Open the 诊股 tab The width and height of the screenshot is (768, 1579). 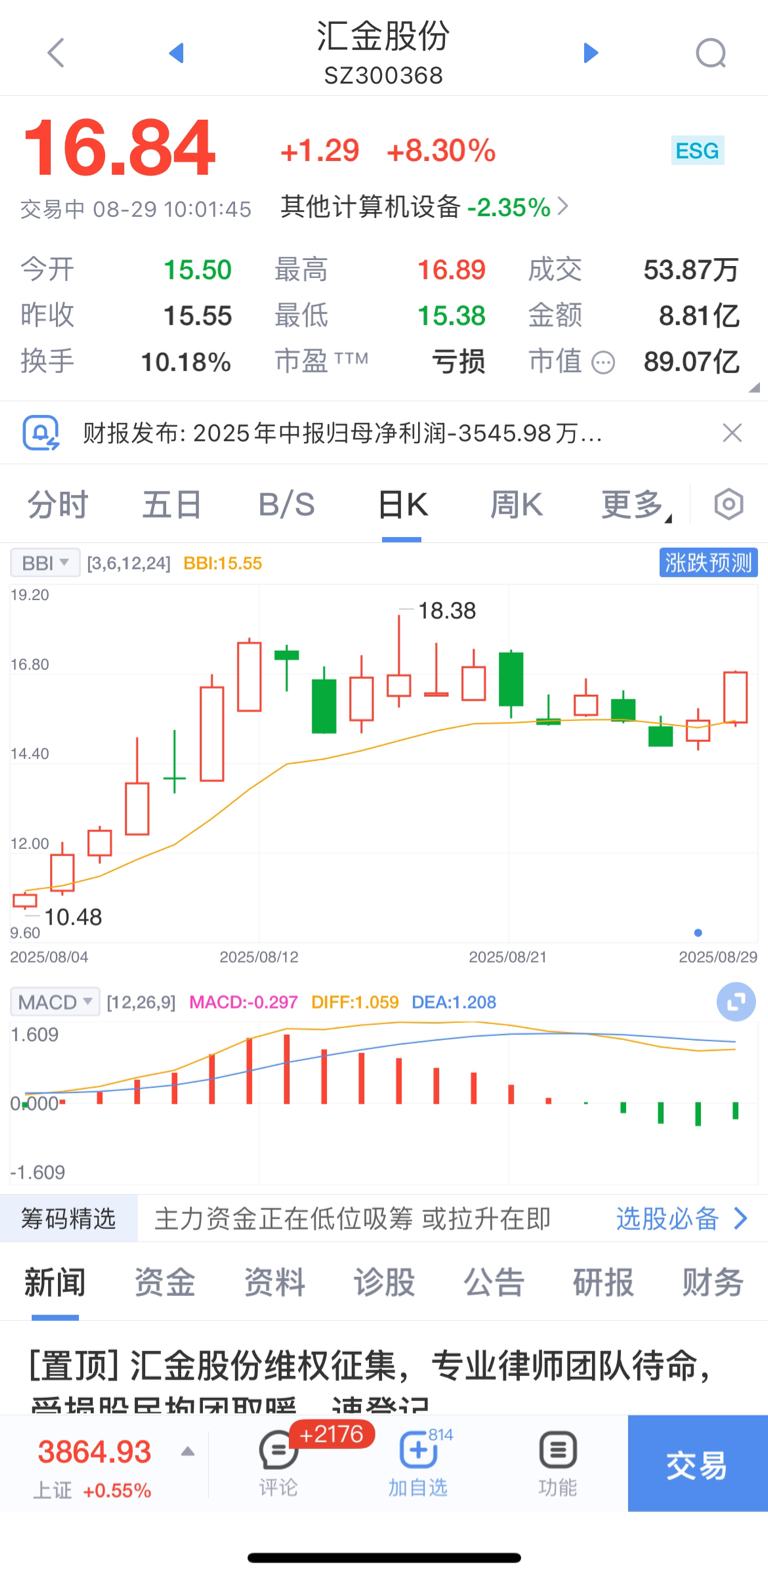click(384, 1282)
